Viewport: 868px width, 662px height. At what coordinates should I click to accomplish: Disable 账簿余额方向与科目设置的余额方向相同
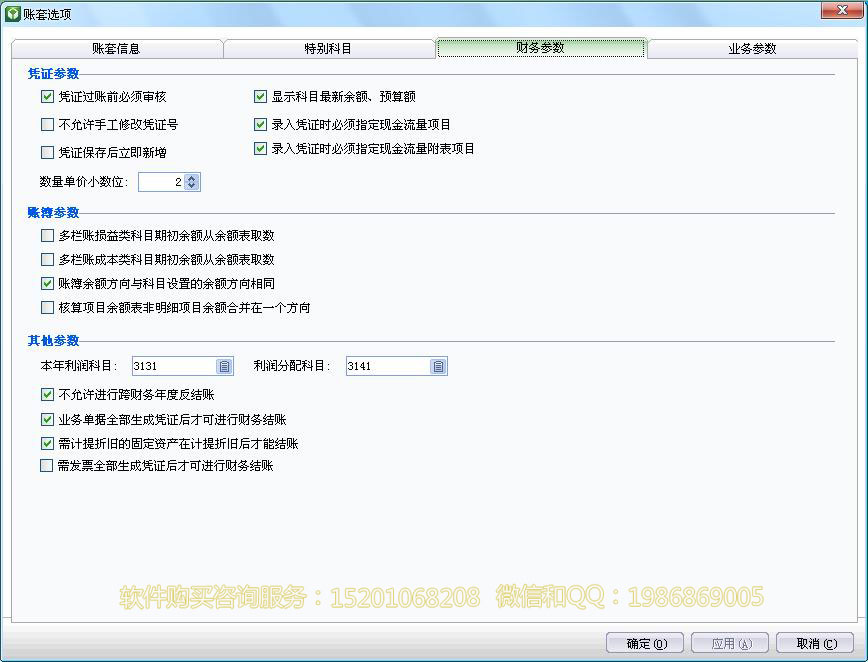47,282
